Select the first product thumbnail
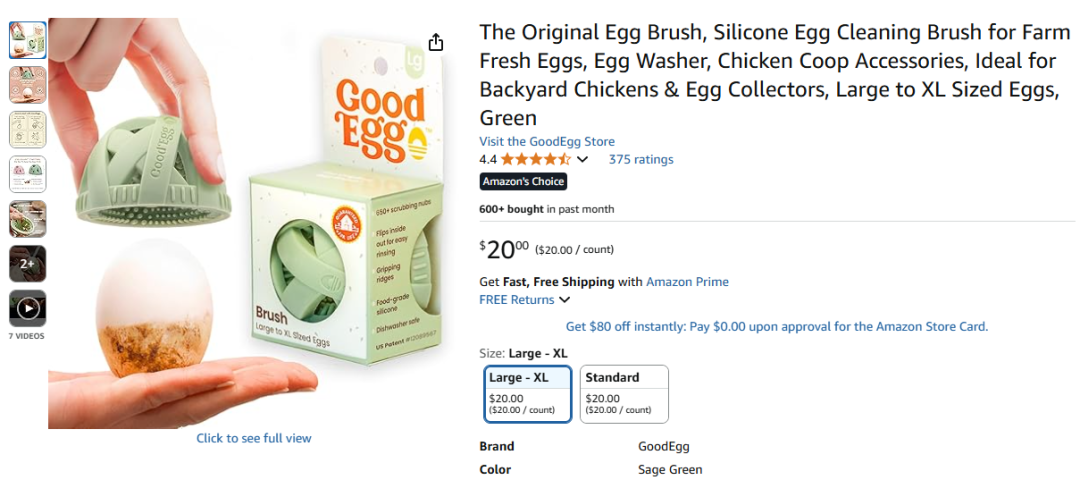The height and width of the screenshot is (480, 1080). click(27, 40)
